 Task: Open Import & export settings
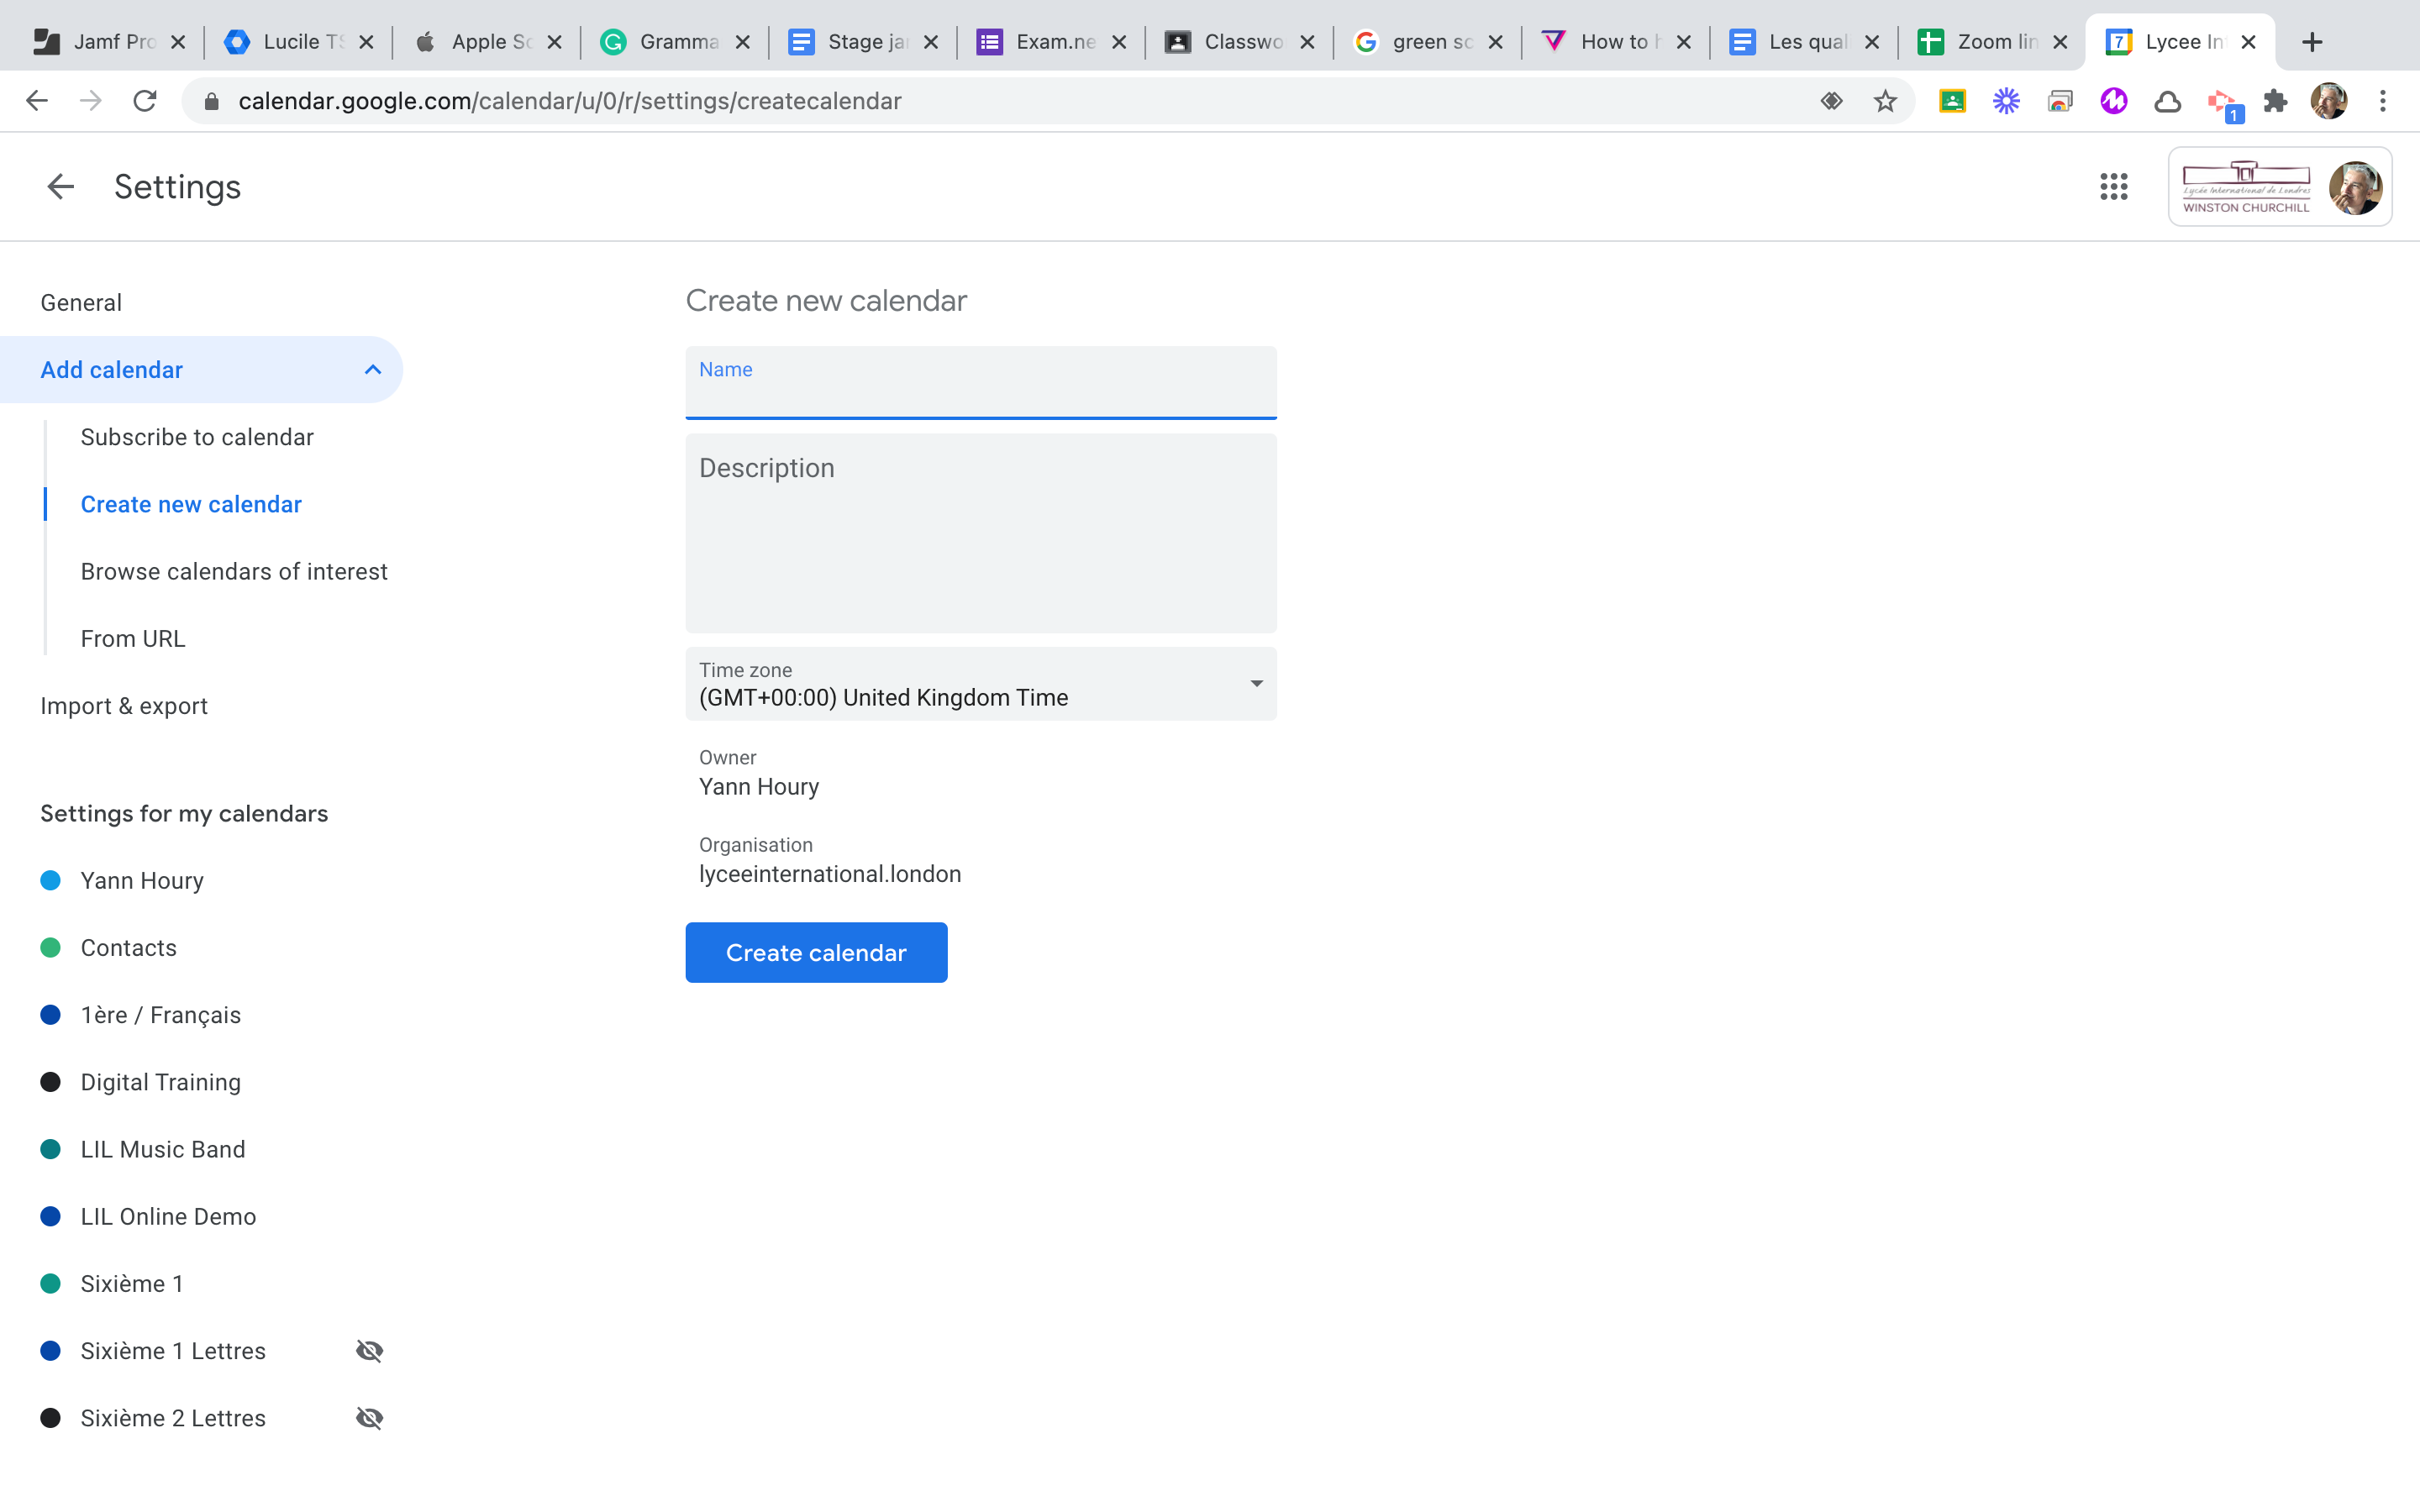pyautogui.click(x=124, y=706)
